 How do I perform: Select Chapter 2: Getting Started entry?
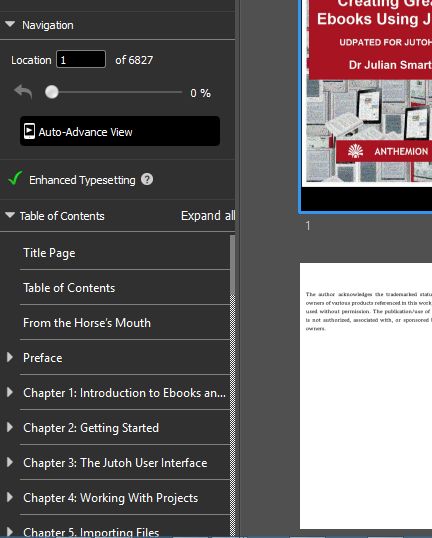(91, 428)
